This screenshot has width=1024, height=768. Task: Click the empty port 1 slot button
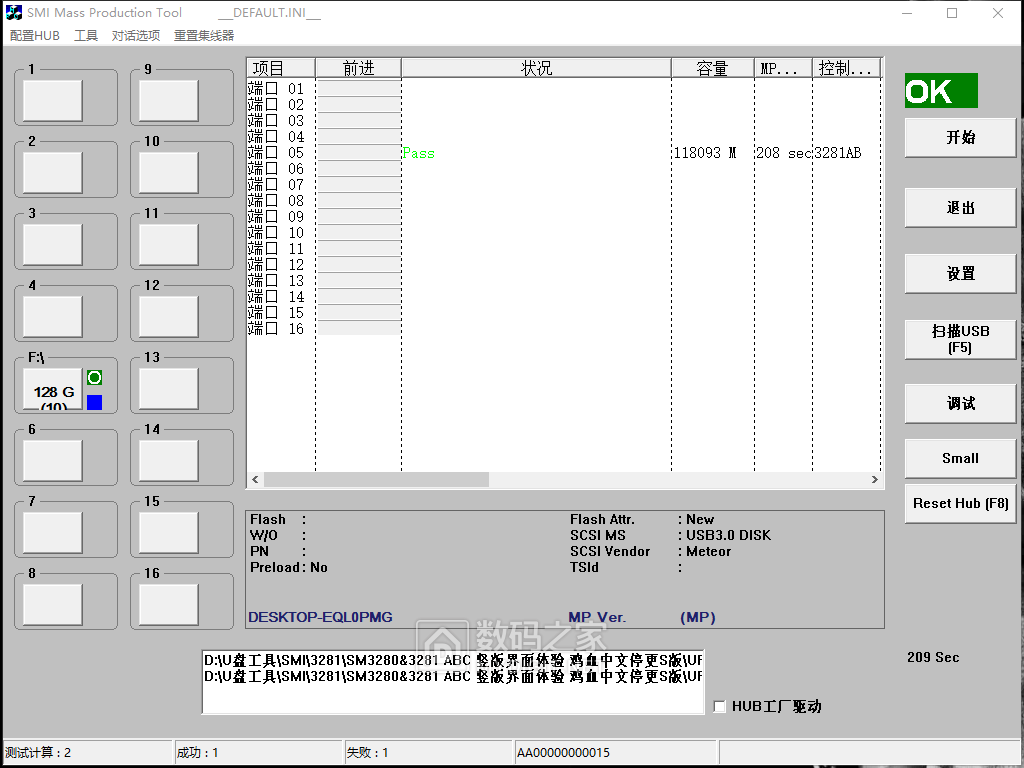[x=53, y=100]
